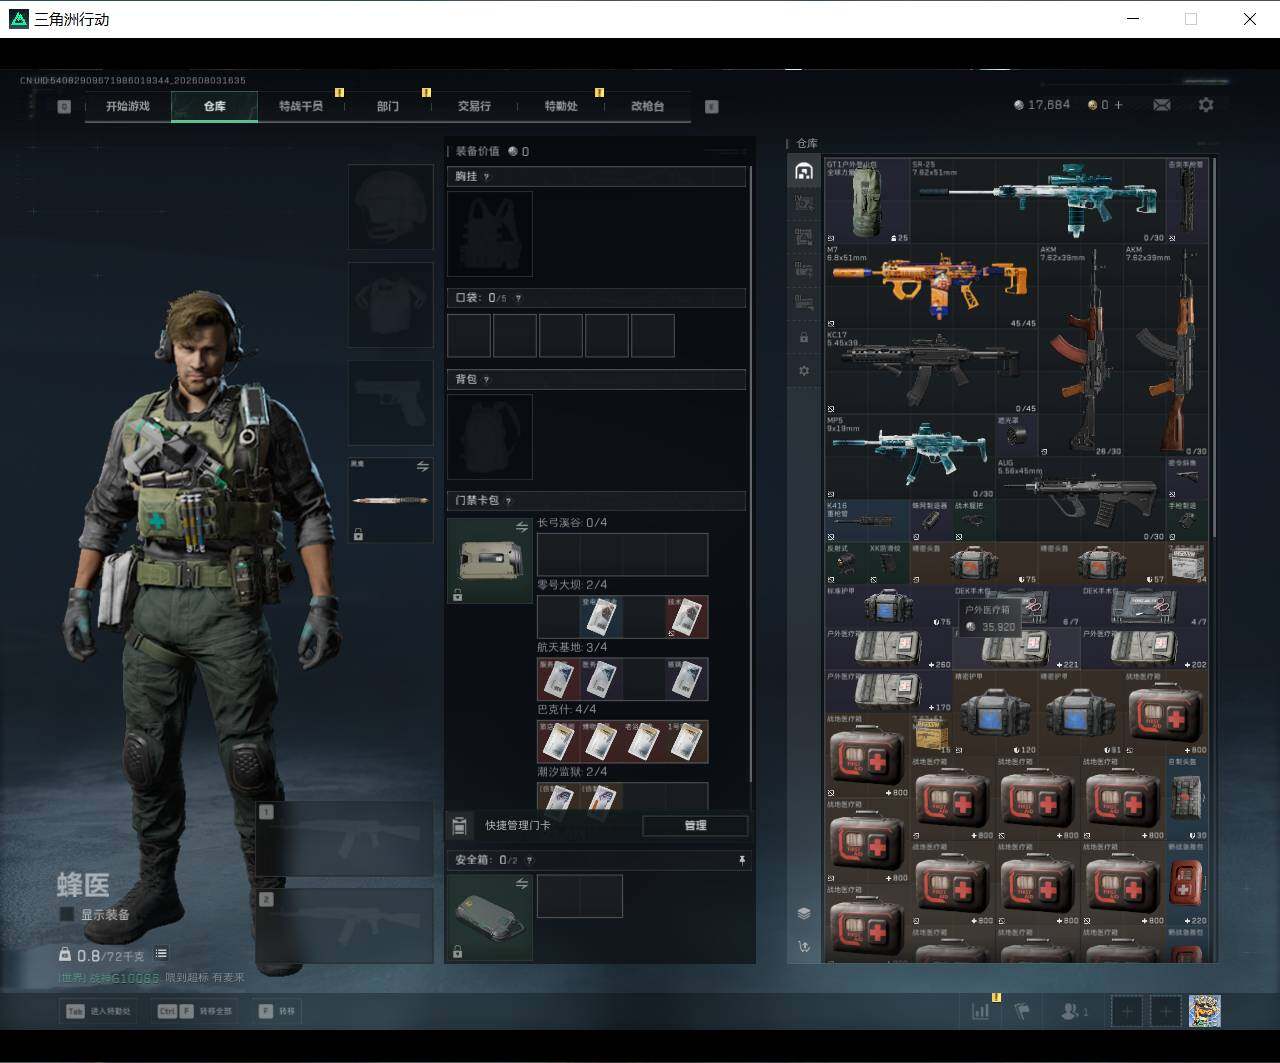Open warehouse sidebar gear settings
Screen dimensions: 1280x1063
(x=804, y=371)
